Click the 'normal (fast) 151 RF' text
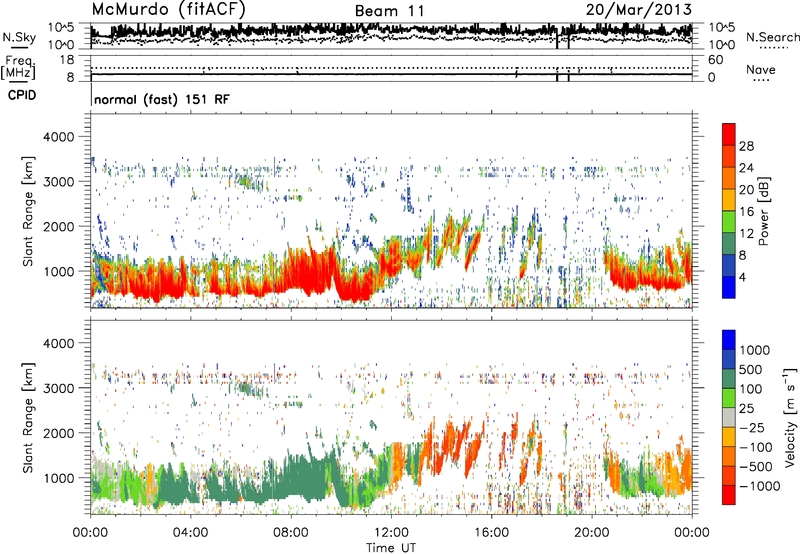Image resolution: width=800 pixels, height=554 pixels. pos(162,99)
